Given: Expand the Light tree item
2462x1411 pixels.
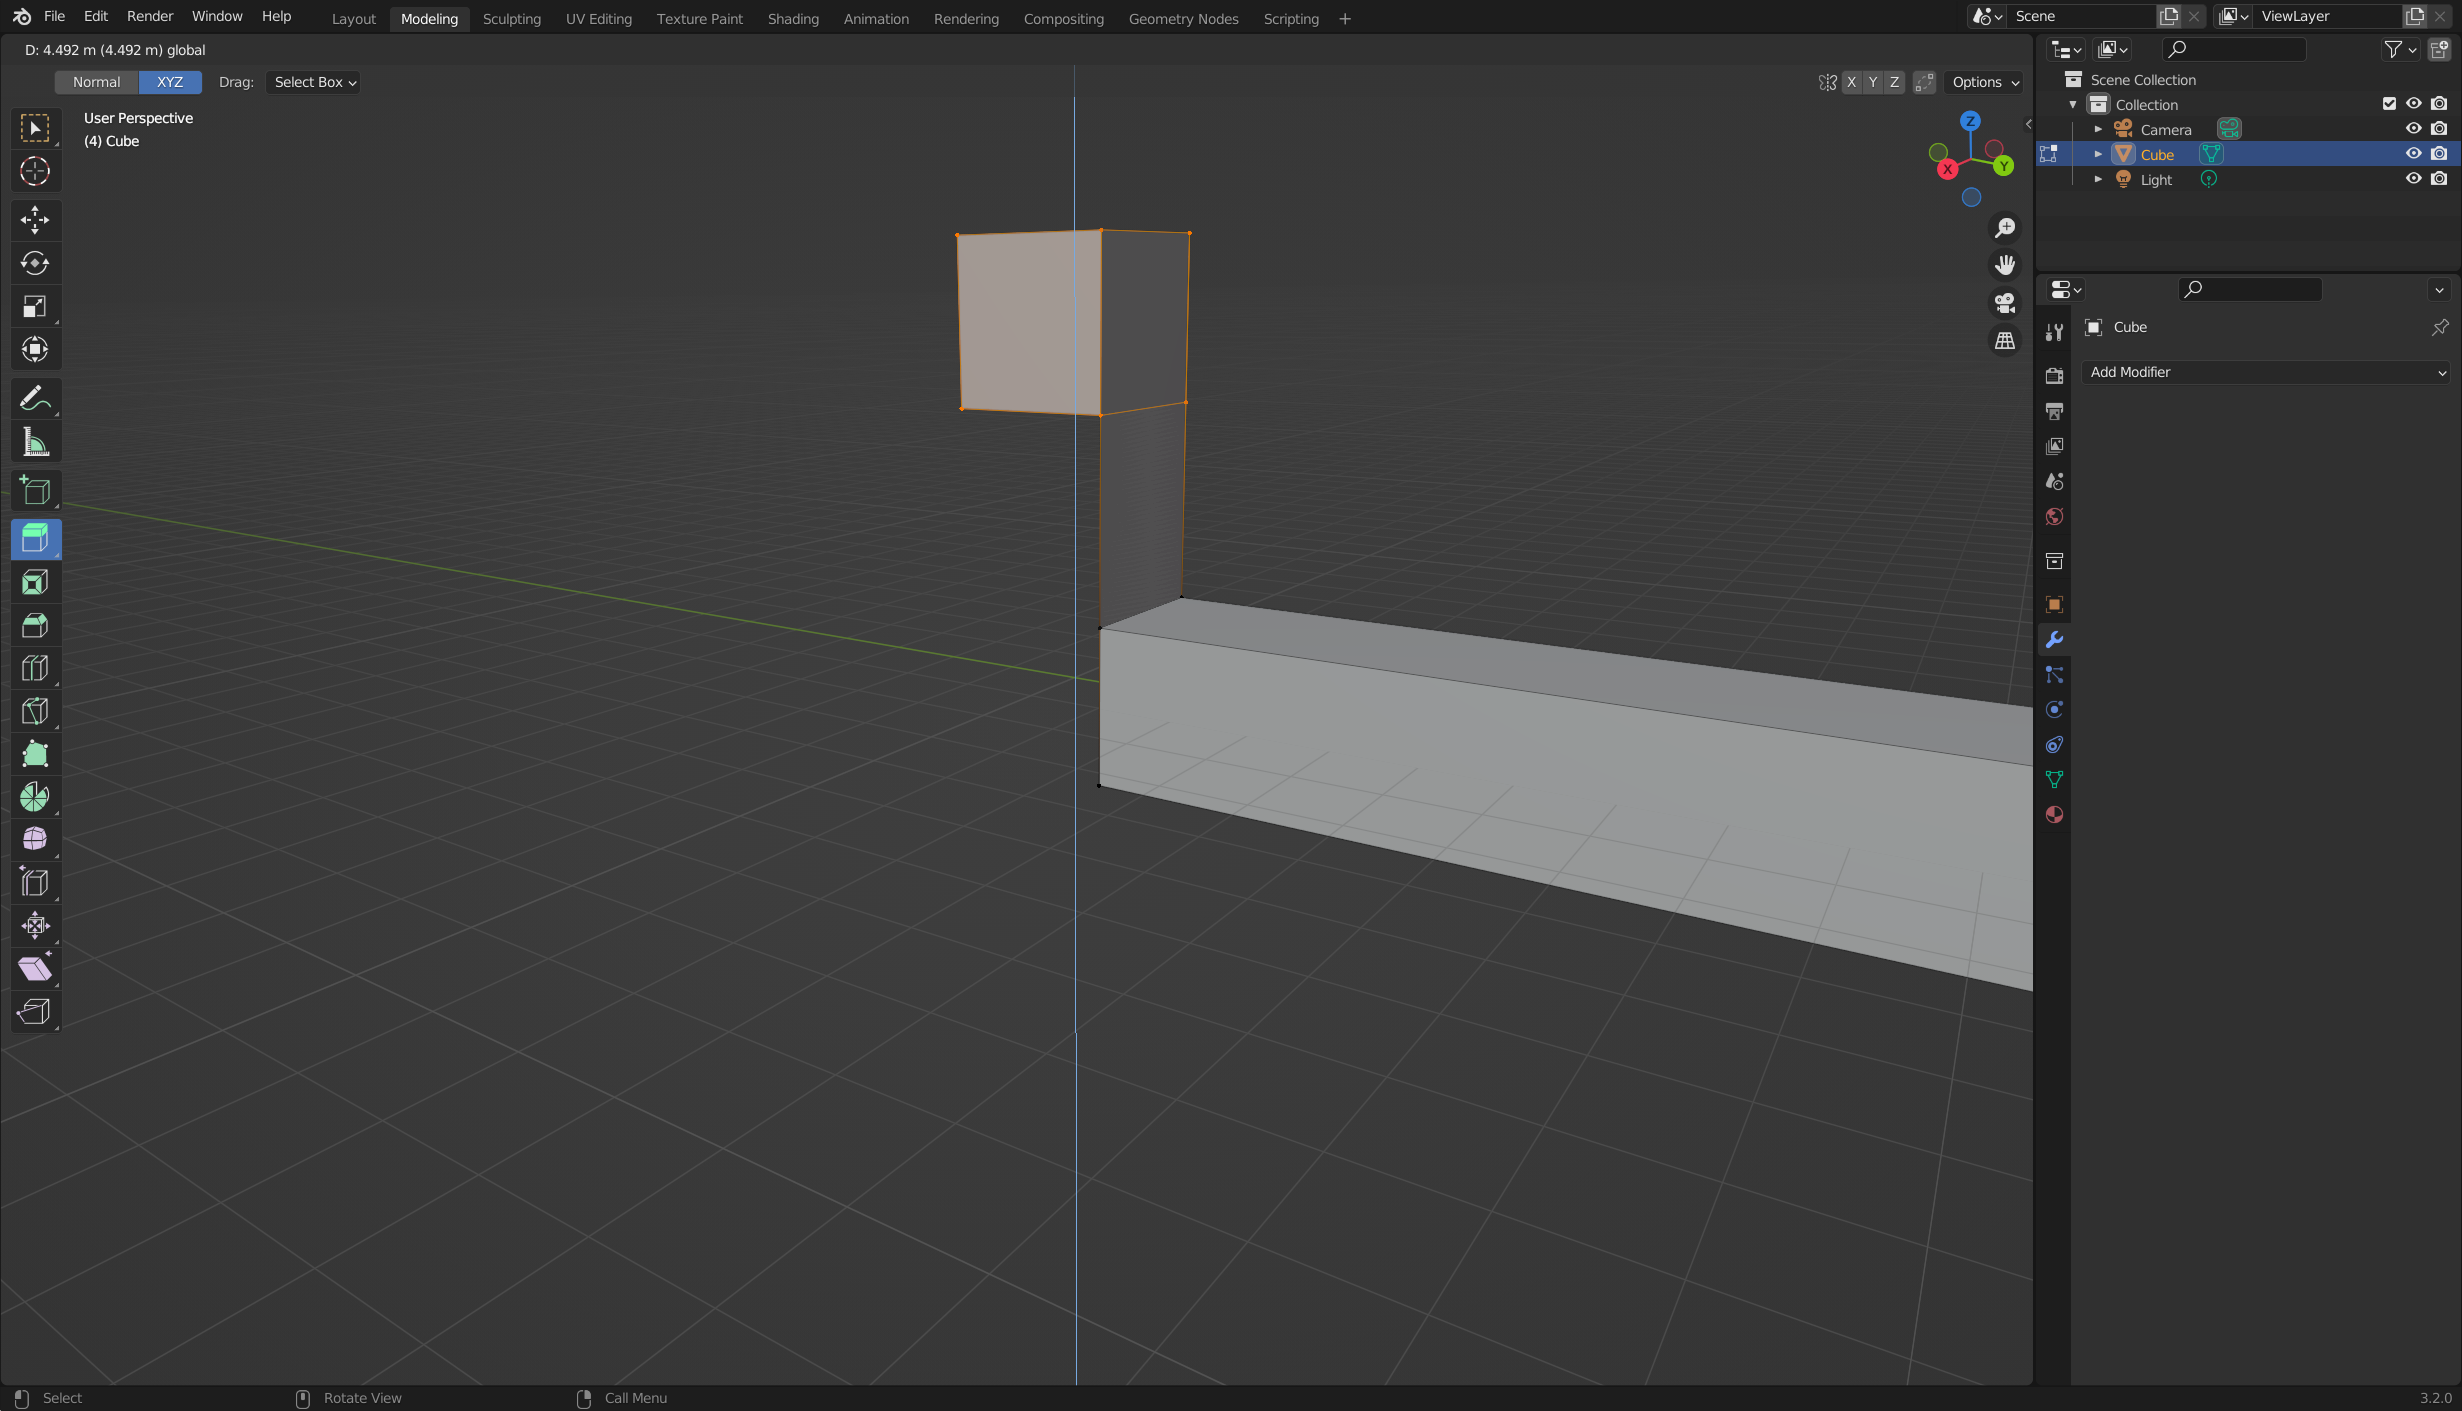Looking at the screenshot, I should (x=2098, y=179).
